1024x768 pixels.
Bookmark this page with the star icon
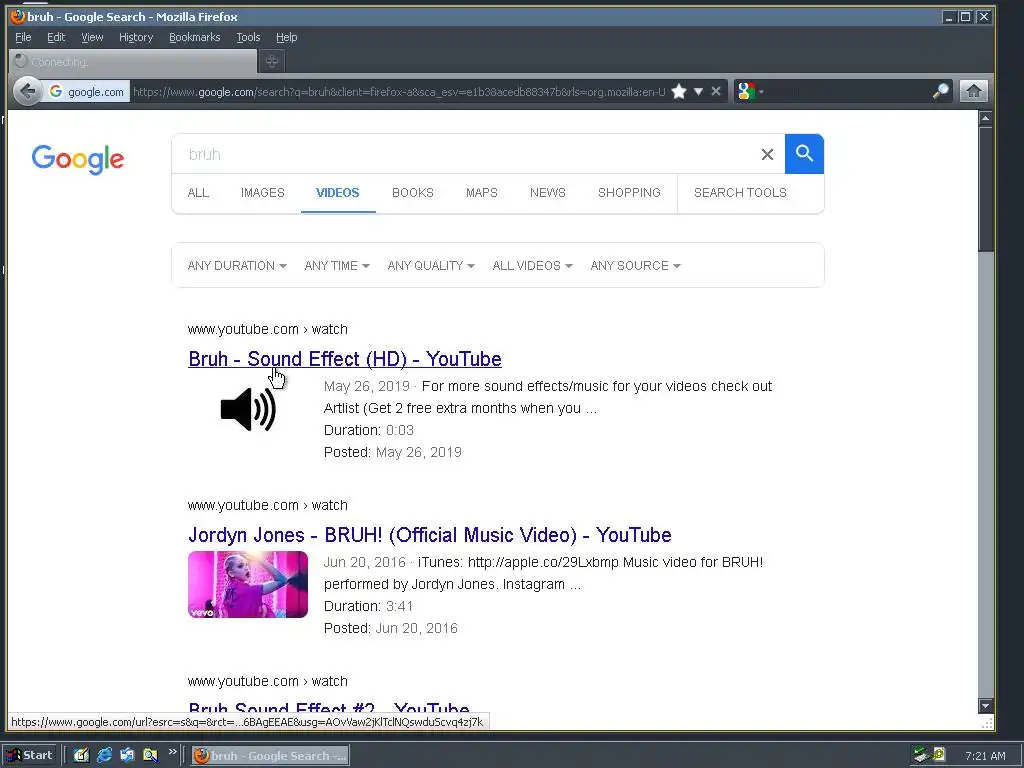click(x=679, y=91)
